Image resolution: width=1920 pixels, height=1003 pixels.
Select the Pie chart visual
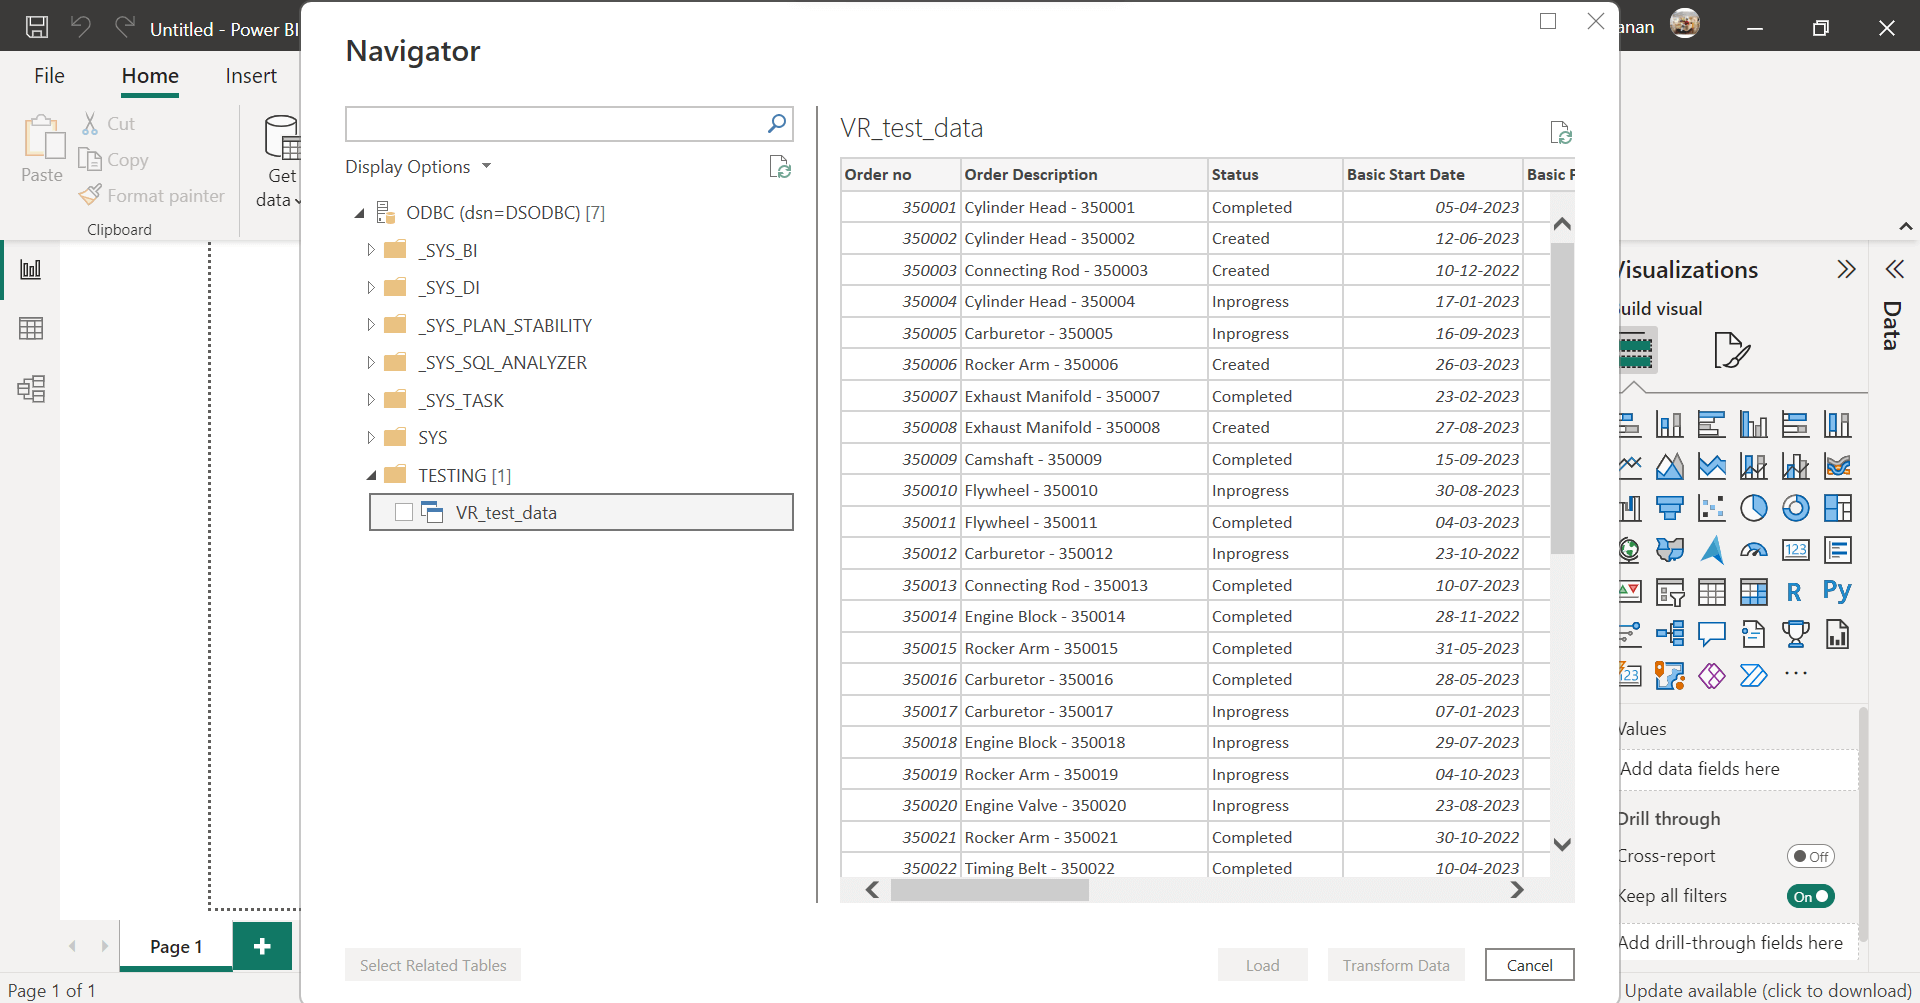pos(1755,508)
